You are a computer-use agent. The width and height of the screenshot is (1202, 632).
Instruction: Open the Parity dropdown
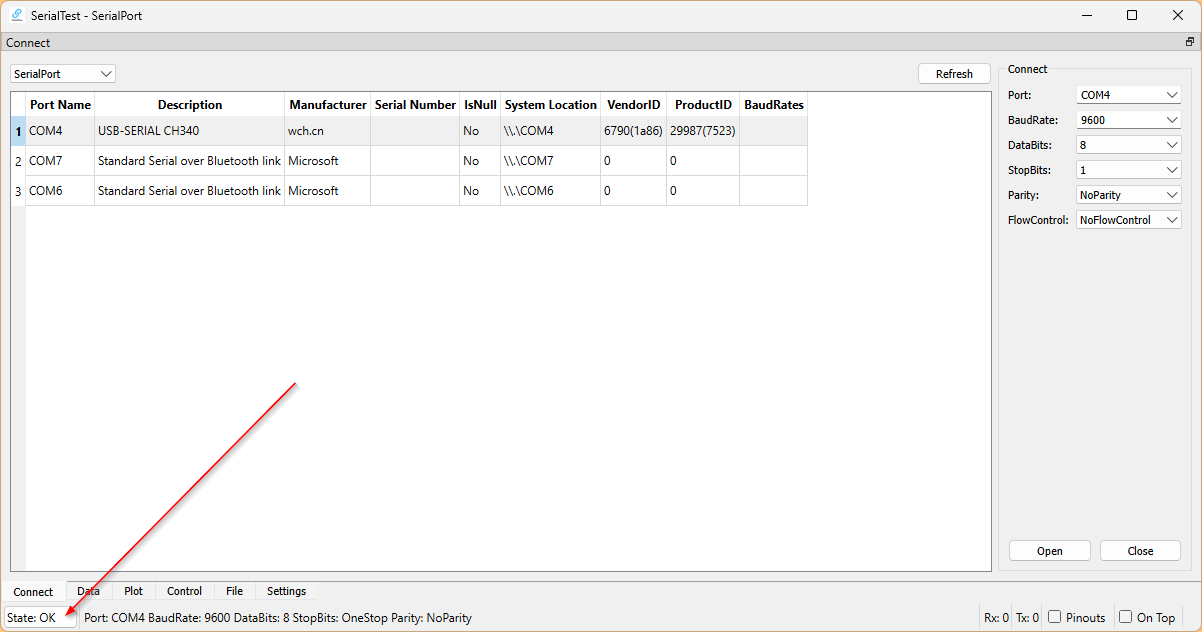click(x=1129, y=195)
